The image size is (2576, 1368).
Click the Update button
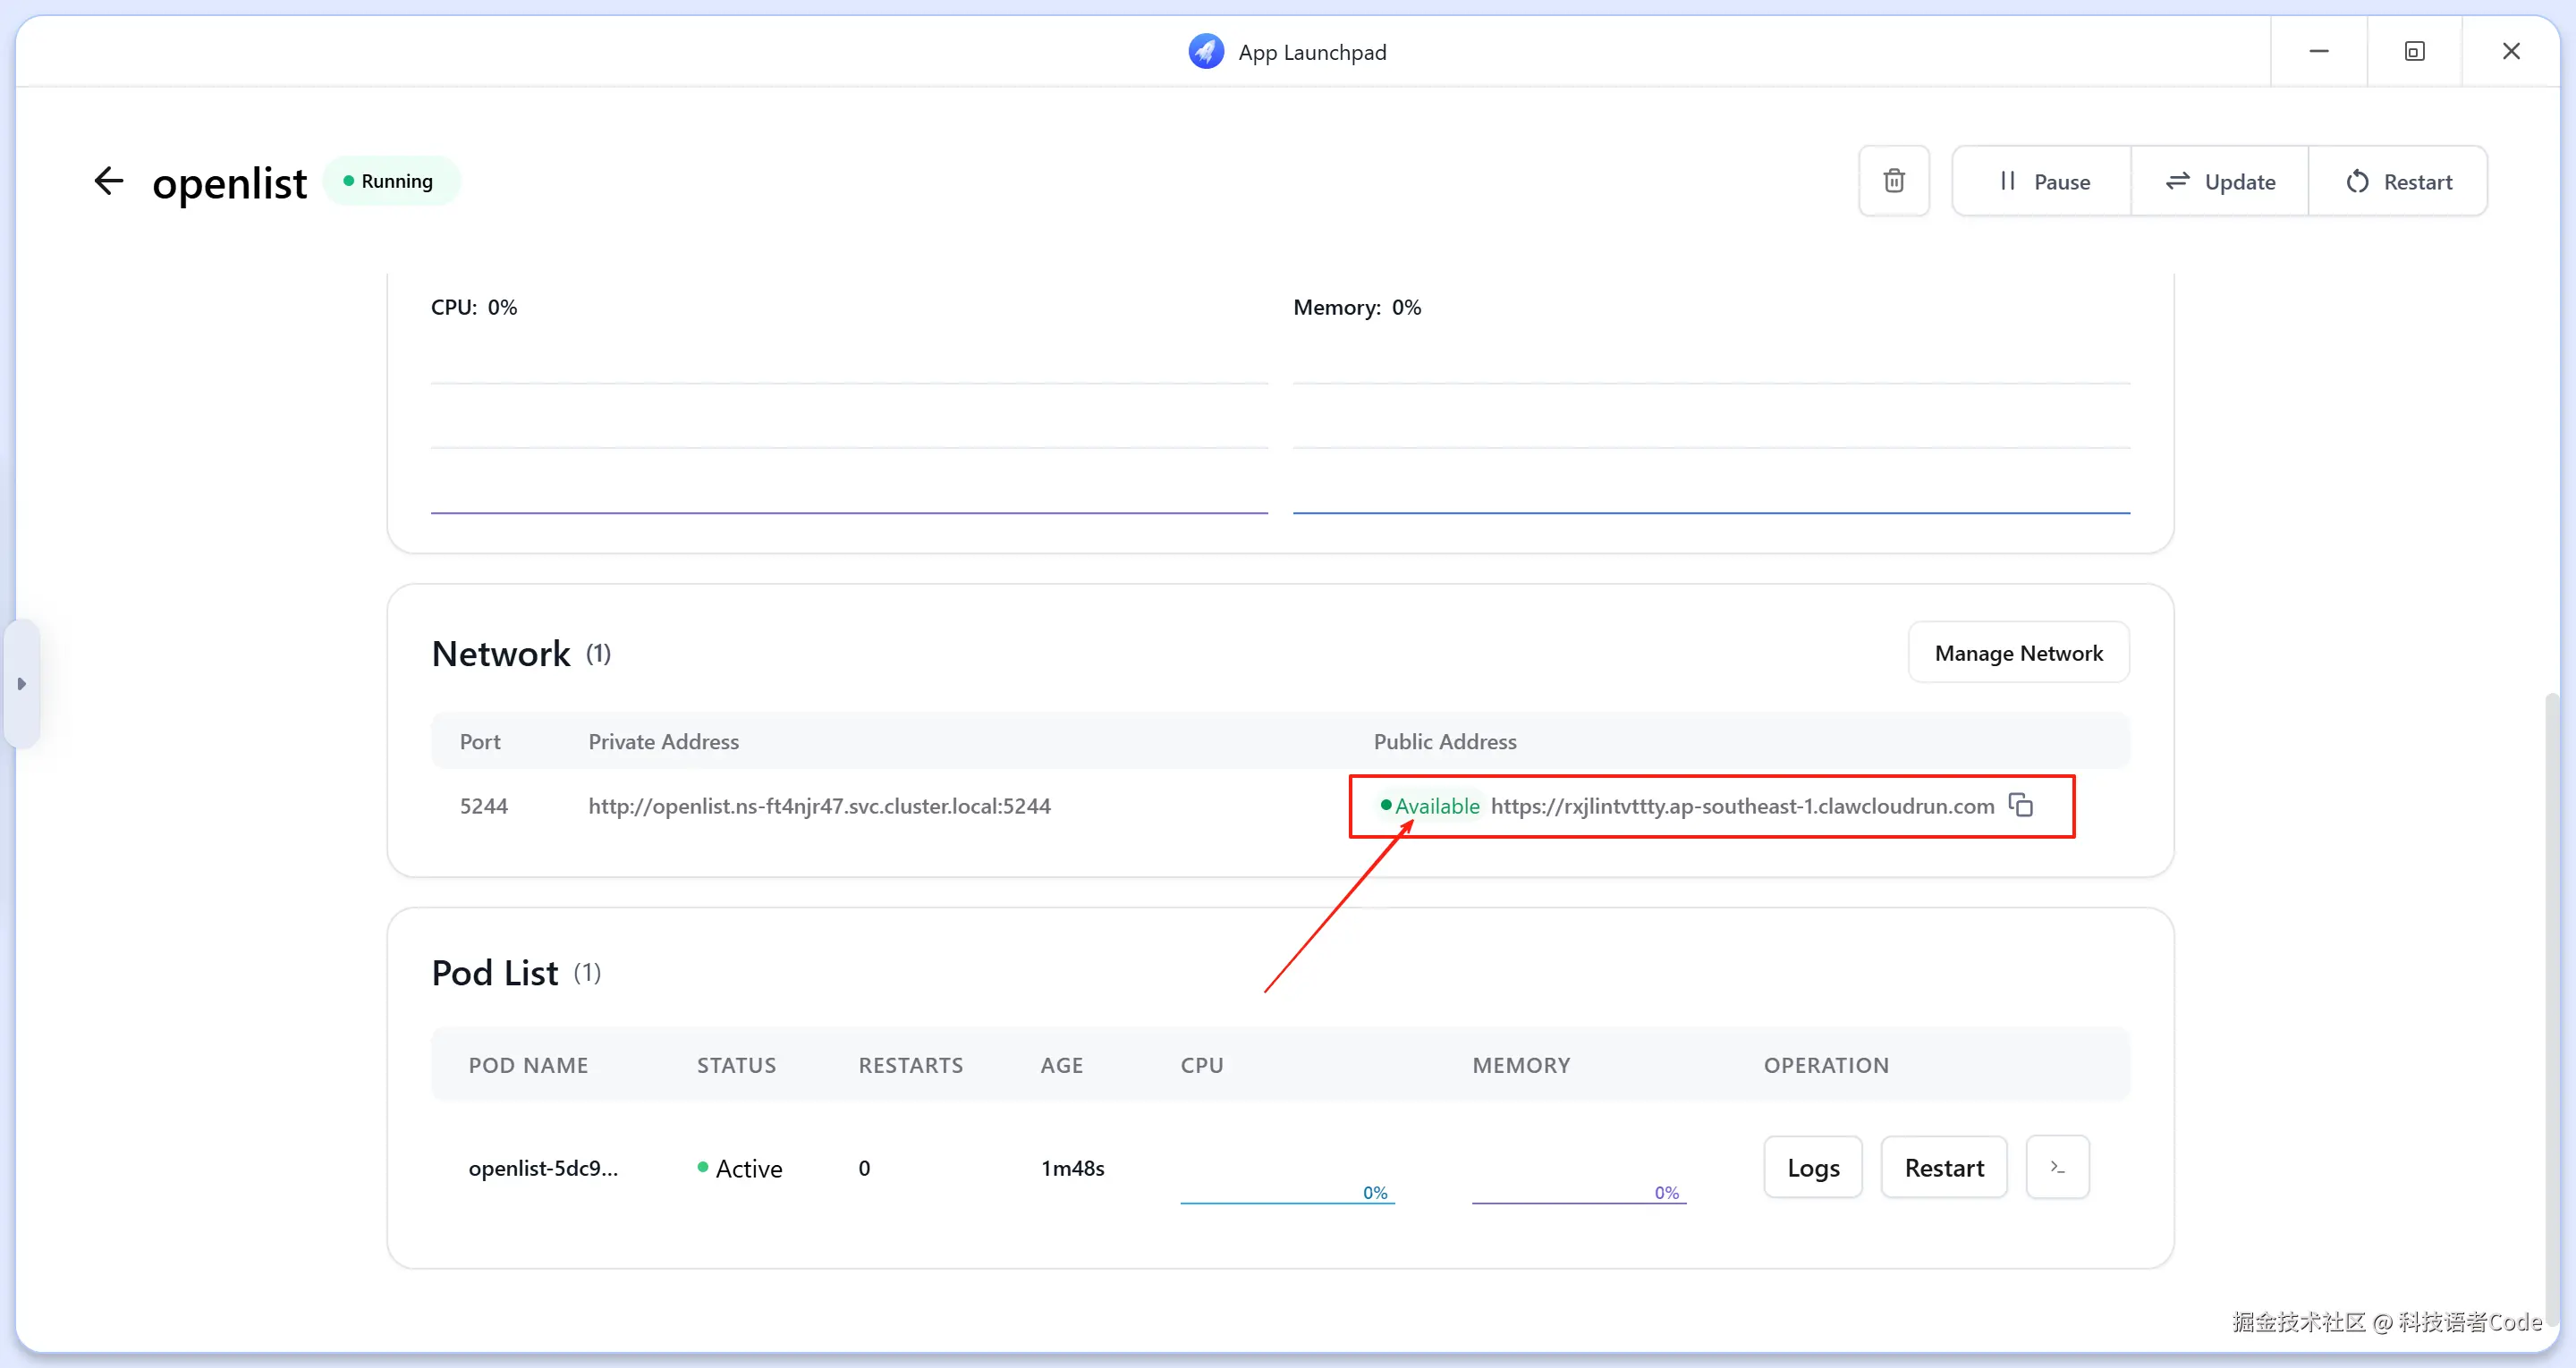pos(2220,182)
